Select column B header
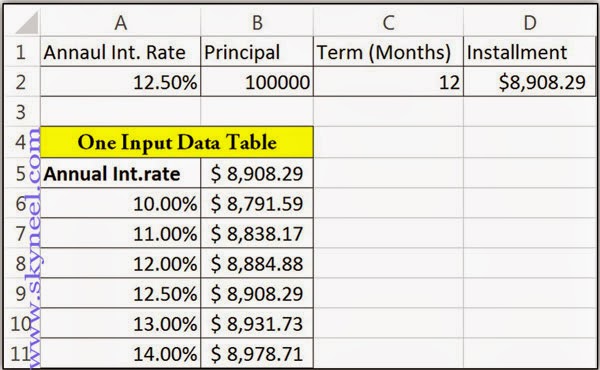 point(257,23)
